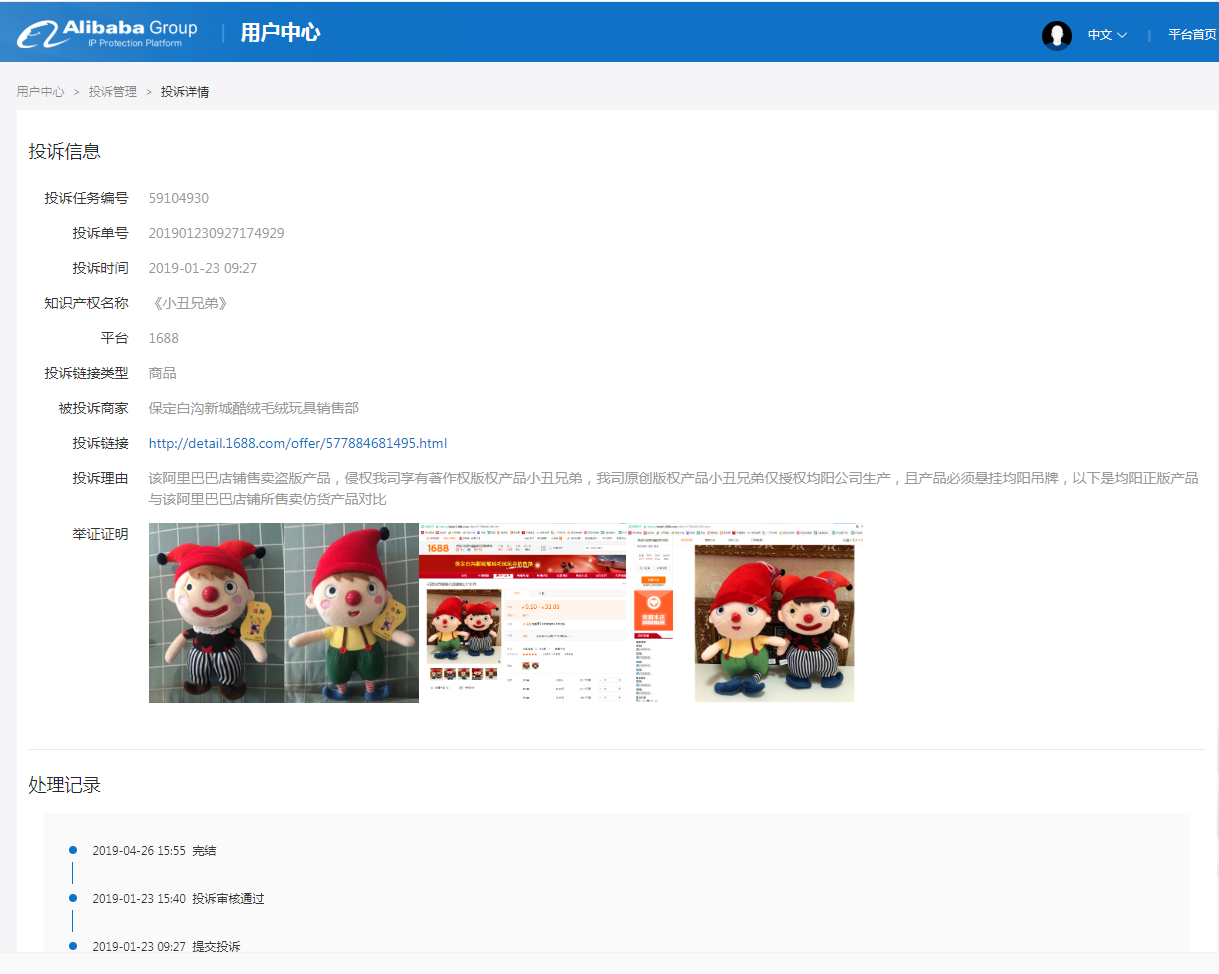Click the 被投诉商家 label
This screenshot has width=1219, height=974.
point(93,408)
